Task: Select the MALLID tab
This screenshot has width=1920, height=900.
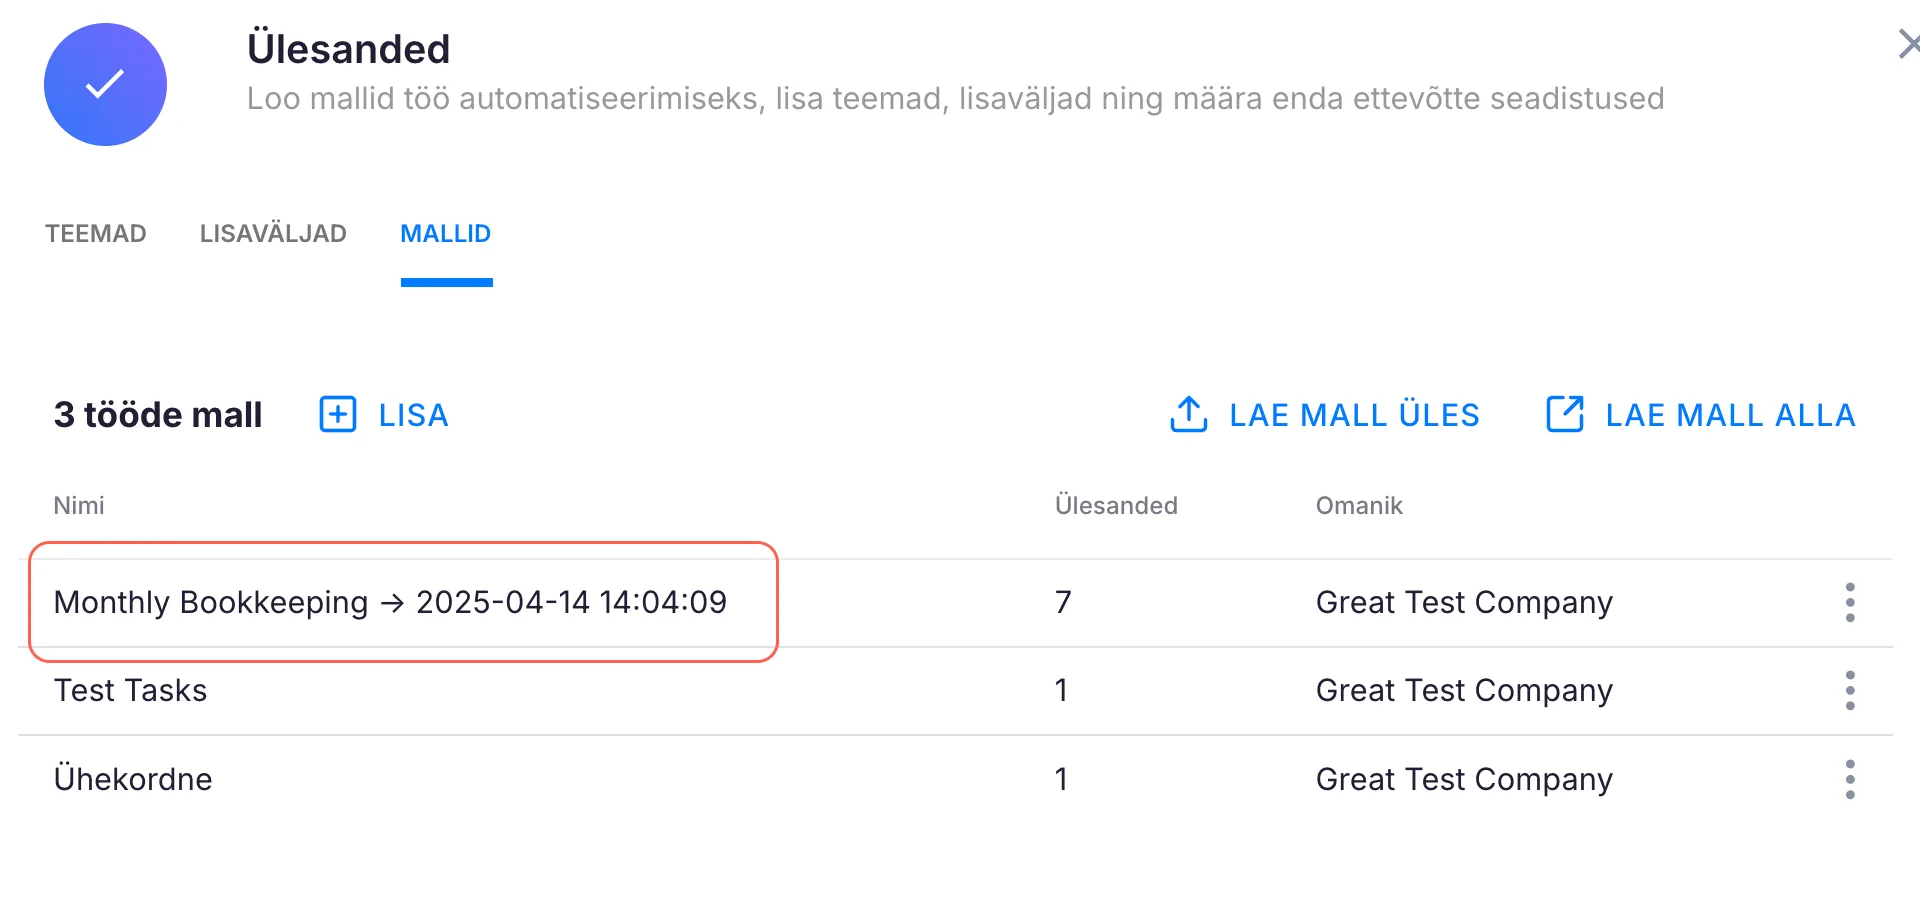Action: tap(446, 234)
